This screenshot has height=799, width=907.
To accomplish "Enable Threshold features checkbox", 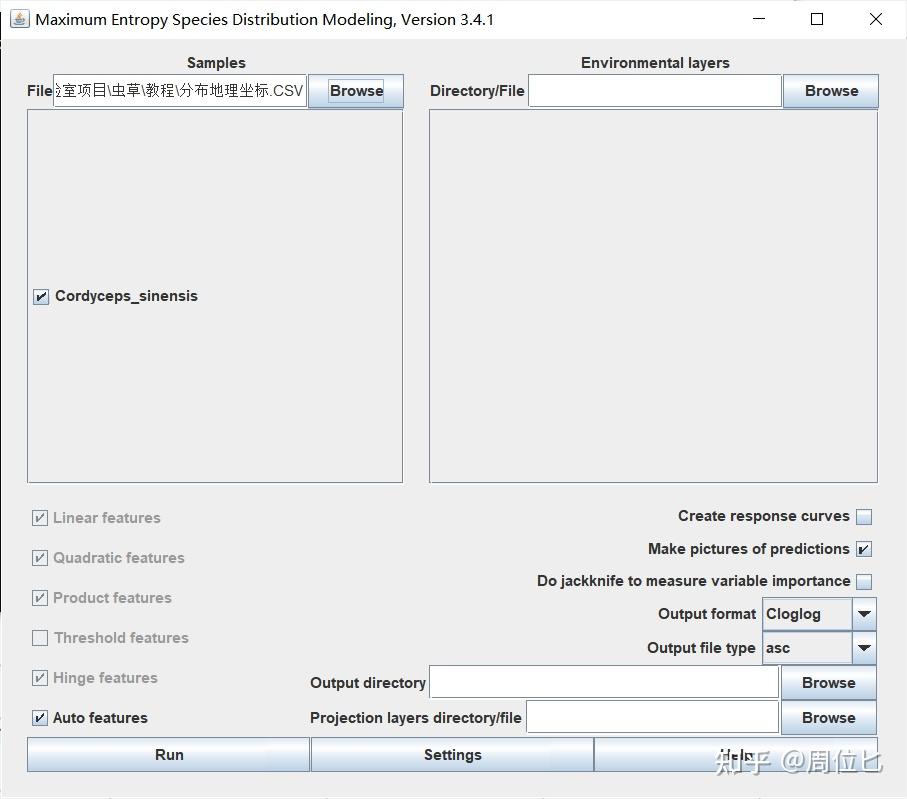I will [39, 638].
